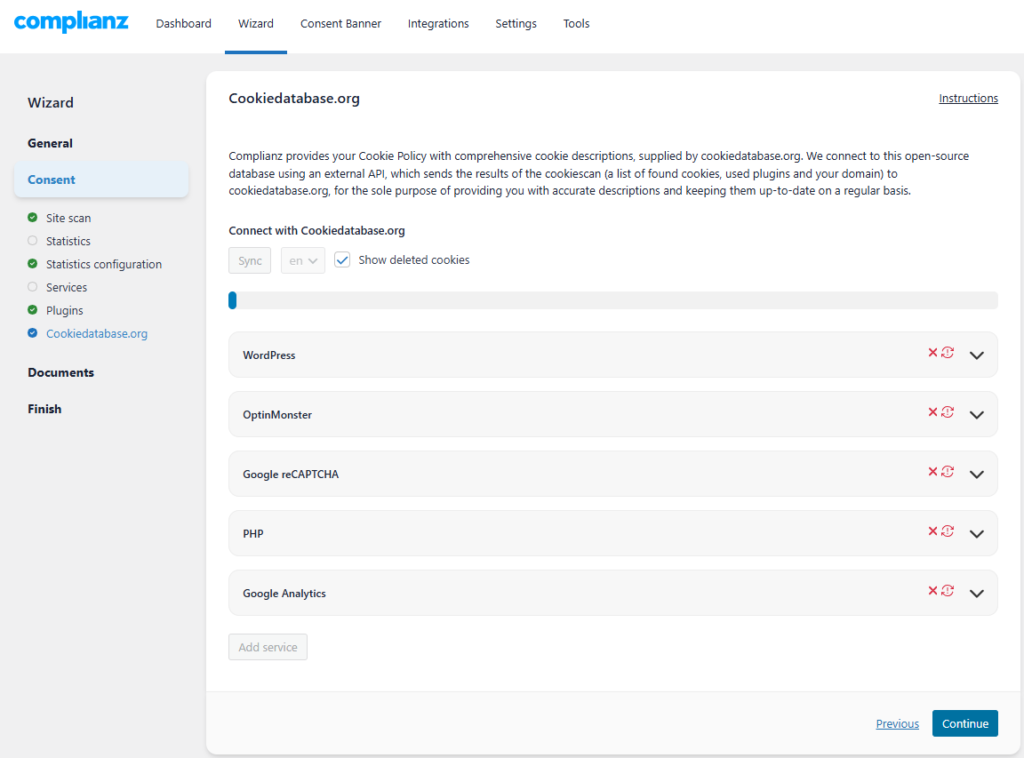Go to the Integrations tab

pos(438,24)
